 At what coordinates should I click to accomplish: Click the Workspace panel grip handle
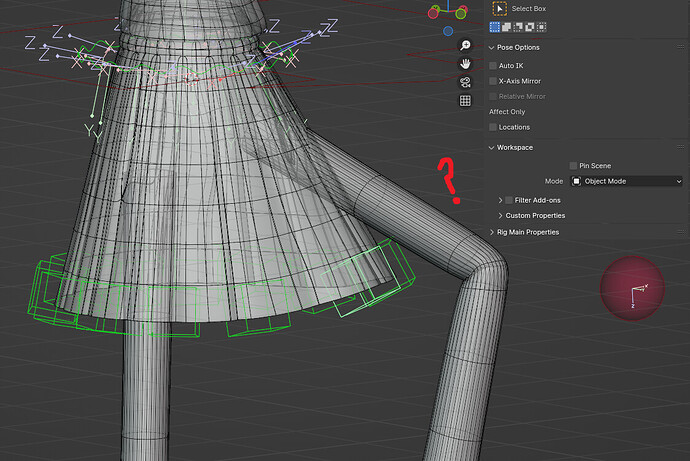pos(680,147)
